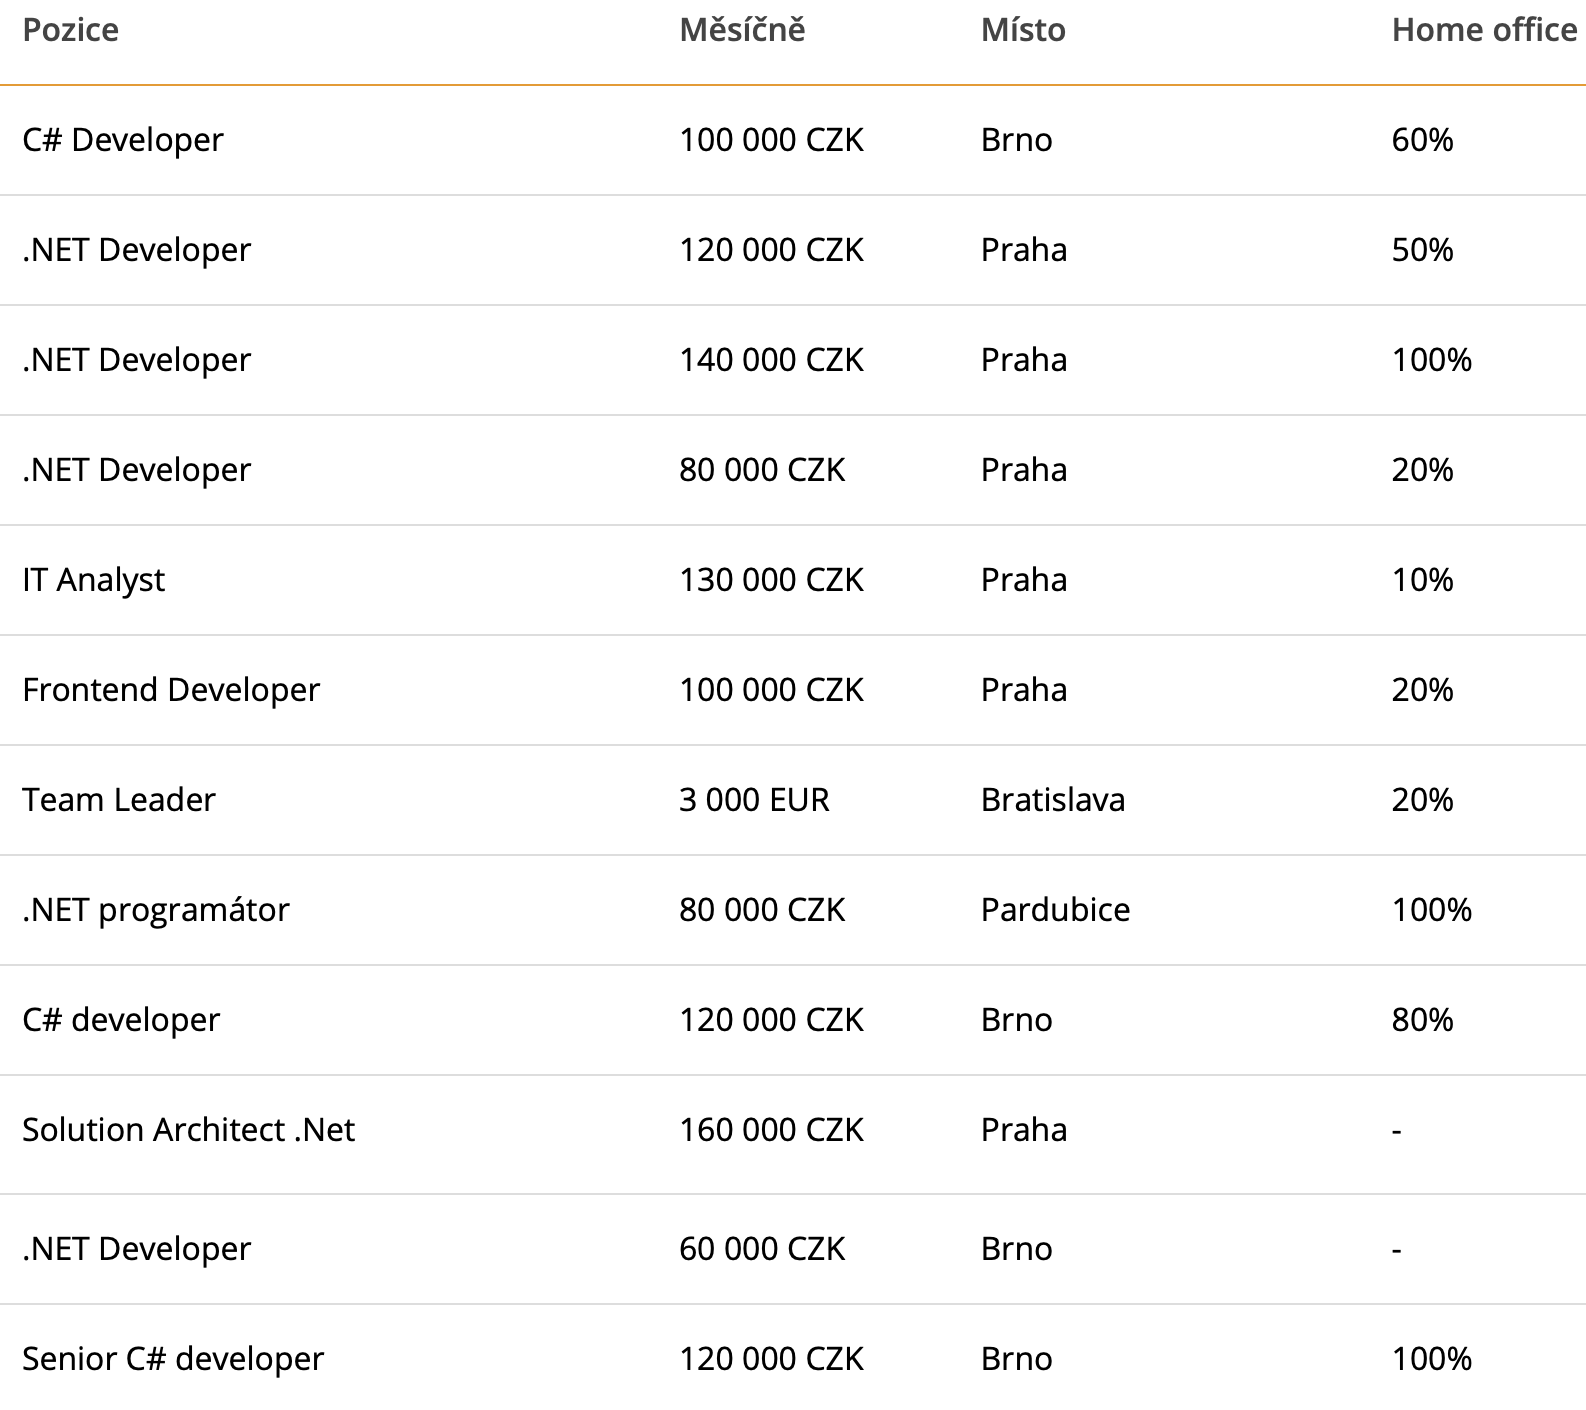Select the .NET Developer position in the 80 000 CZK Praha row

tap(136, 470)
